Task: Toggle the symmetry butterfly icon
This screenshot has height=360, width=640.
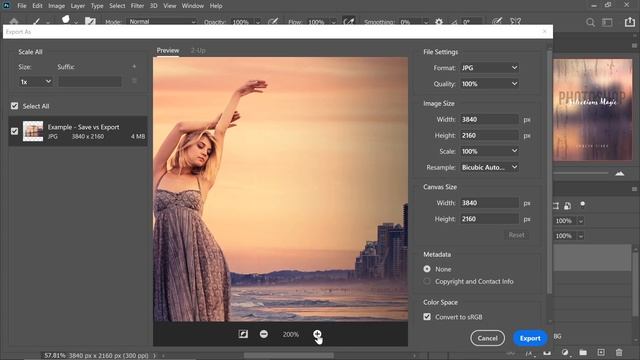Action: tap(516, 22)
